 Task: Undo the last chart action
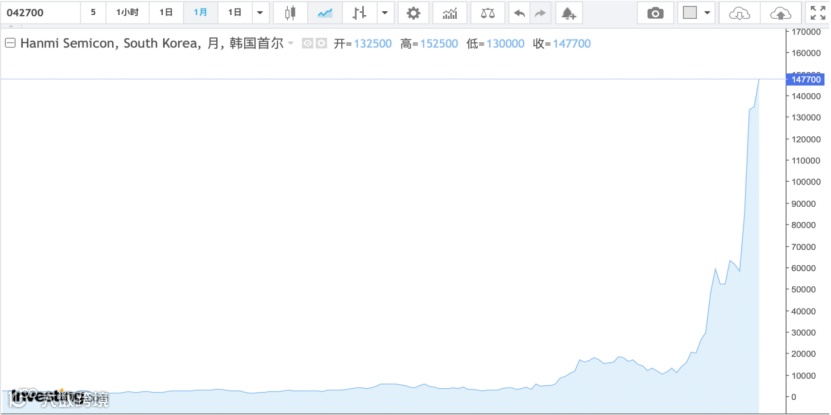click(519, 13)
